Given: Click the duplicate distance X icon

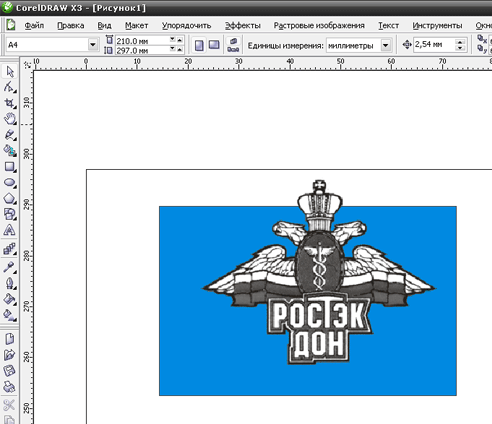Looking at the screenshot, I should 482,39.
